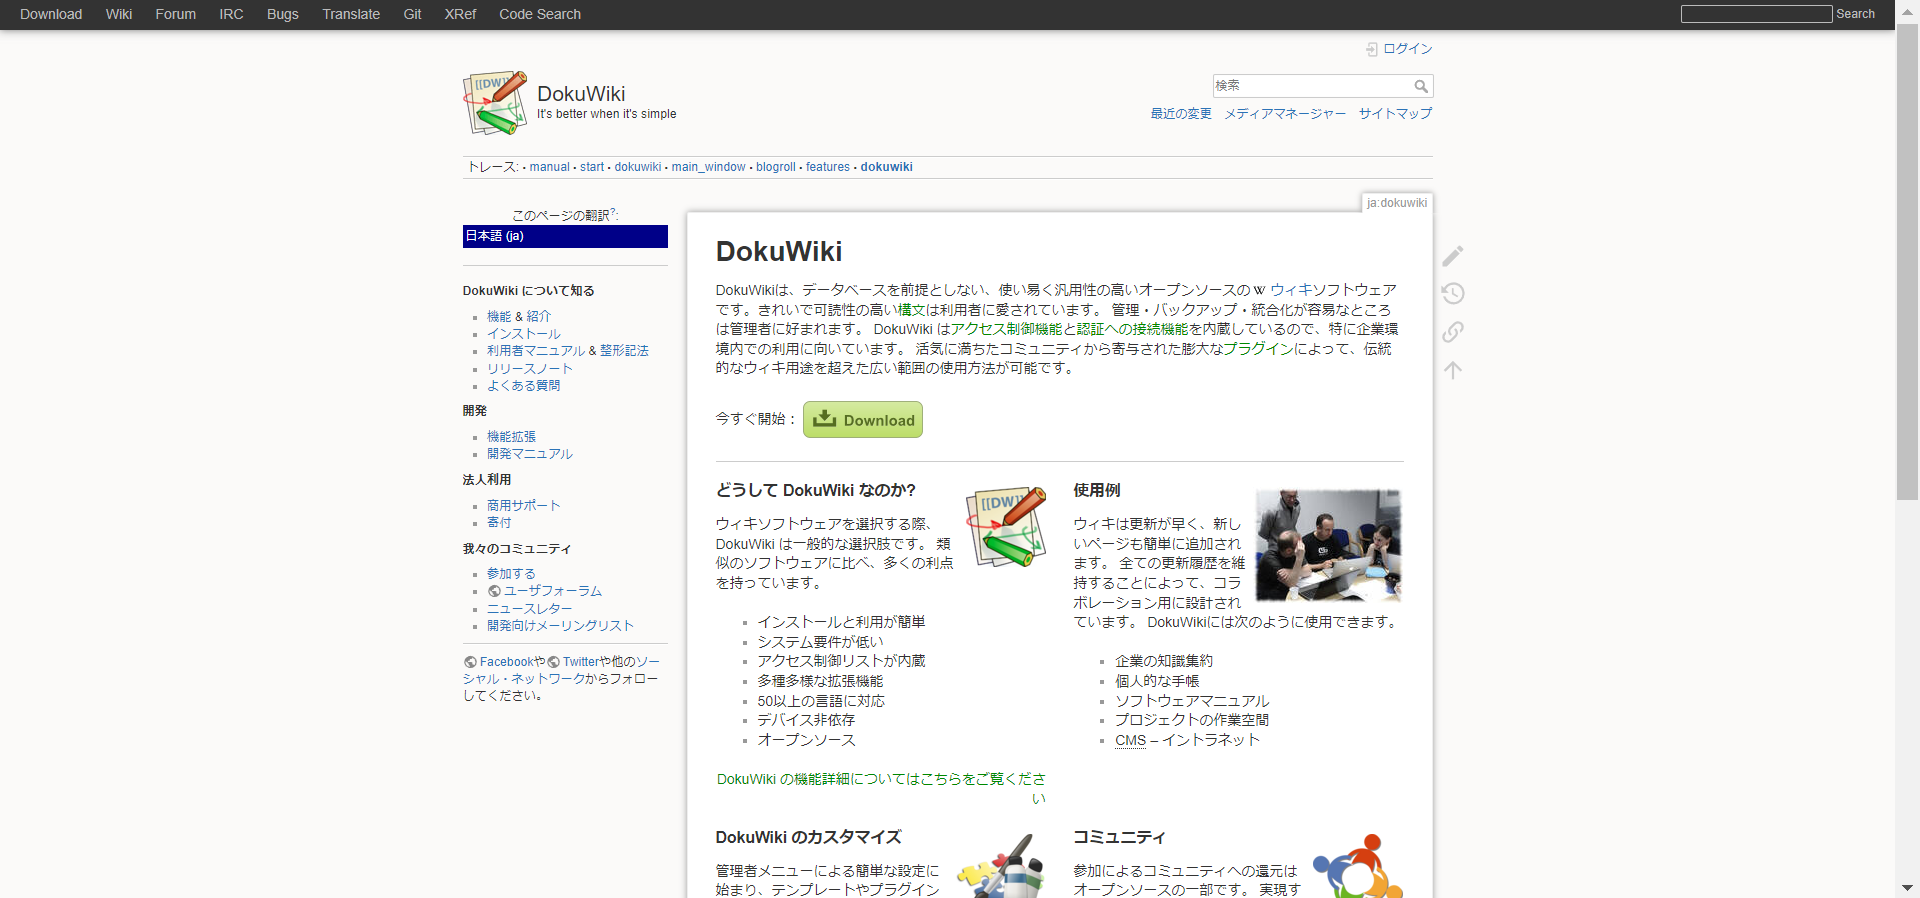Open old revisions history icon
The width and height of the screenshot is (1920, 898).
[x=1453, y=293]
